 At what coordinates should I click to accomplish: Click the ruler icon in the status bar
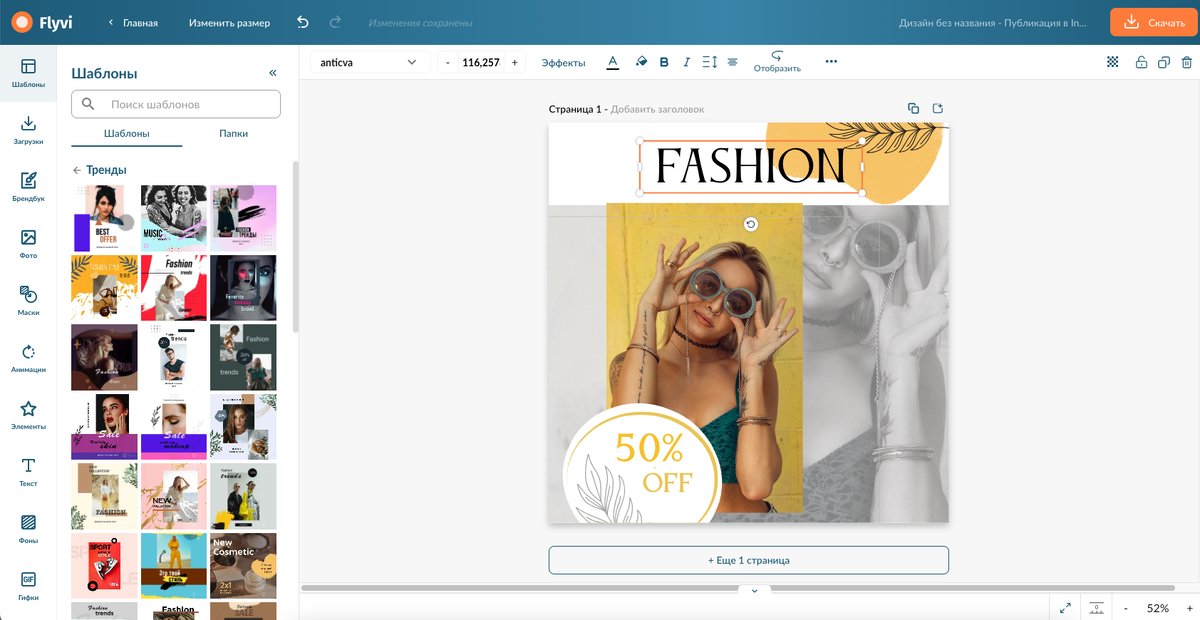pyautogui.click(x=1097, y=608)
